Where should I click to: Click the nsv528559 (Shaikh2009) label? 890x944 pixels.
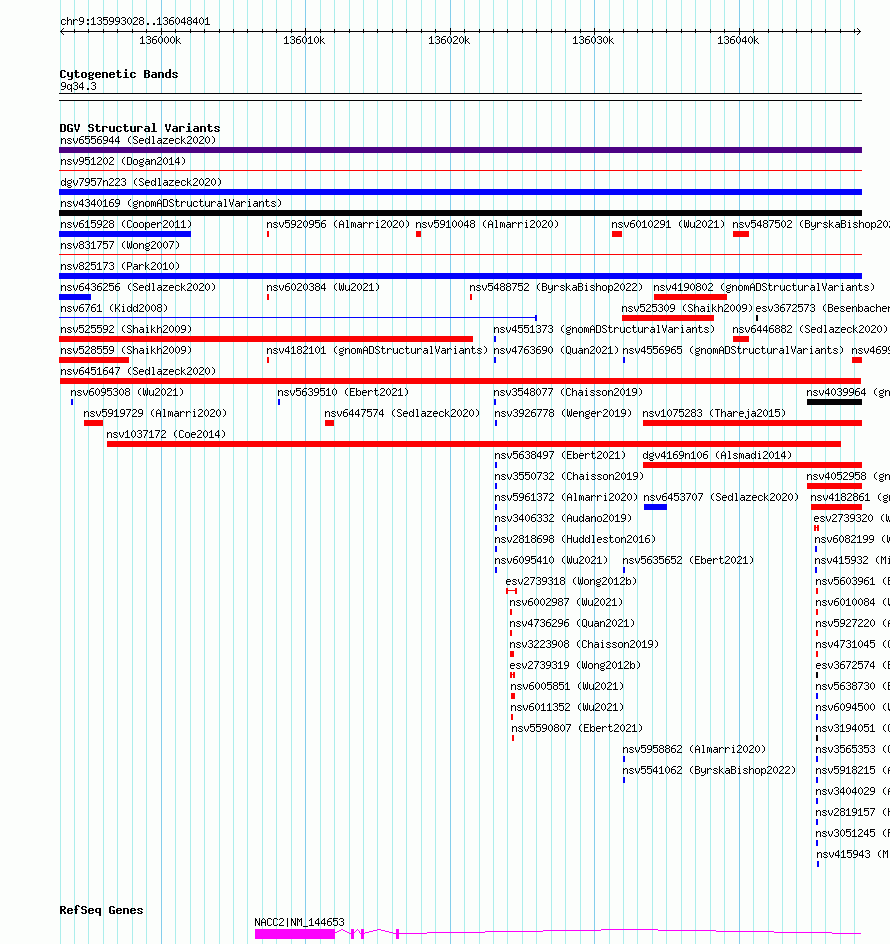coord(126,350)
